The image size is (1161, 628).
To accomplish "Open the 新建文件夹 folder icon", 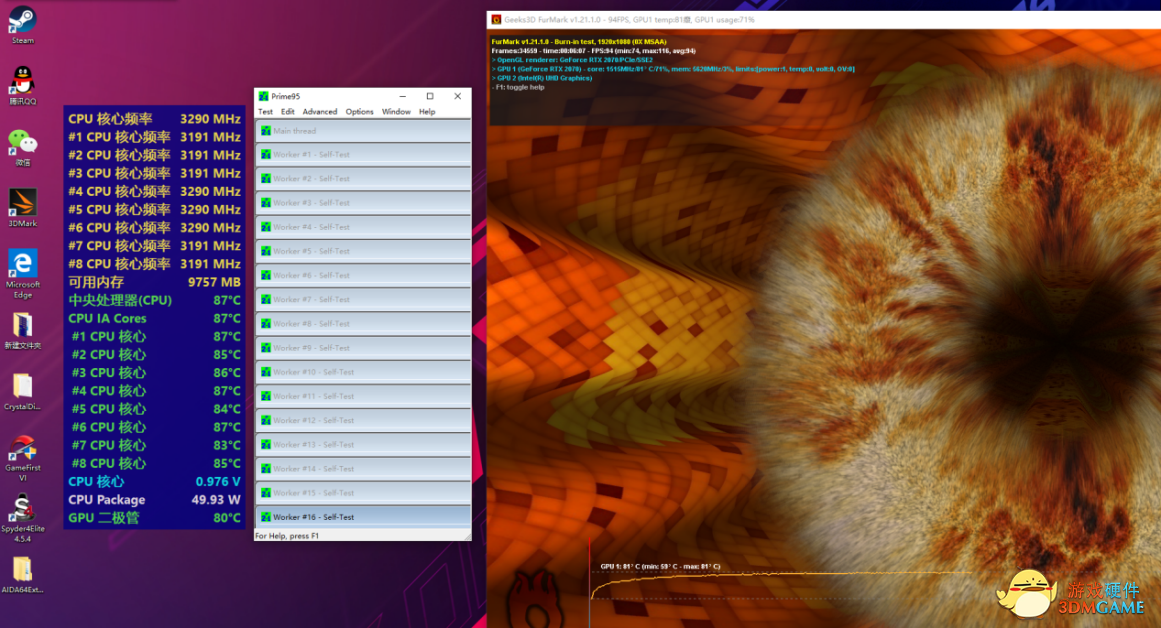I will tap(22, 330).
